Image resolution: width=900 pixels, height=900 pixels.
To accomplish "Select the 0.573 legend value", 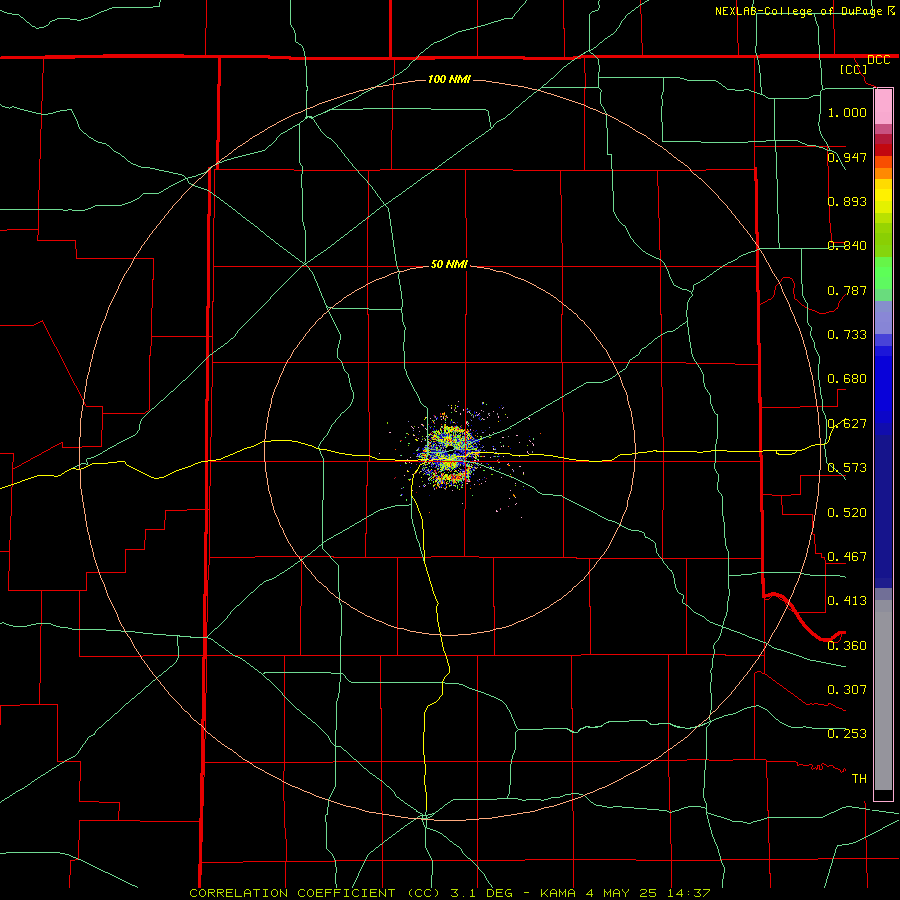I will 847,468.
